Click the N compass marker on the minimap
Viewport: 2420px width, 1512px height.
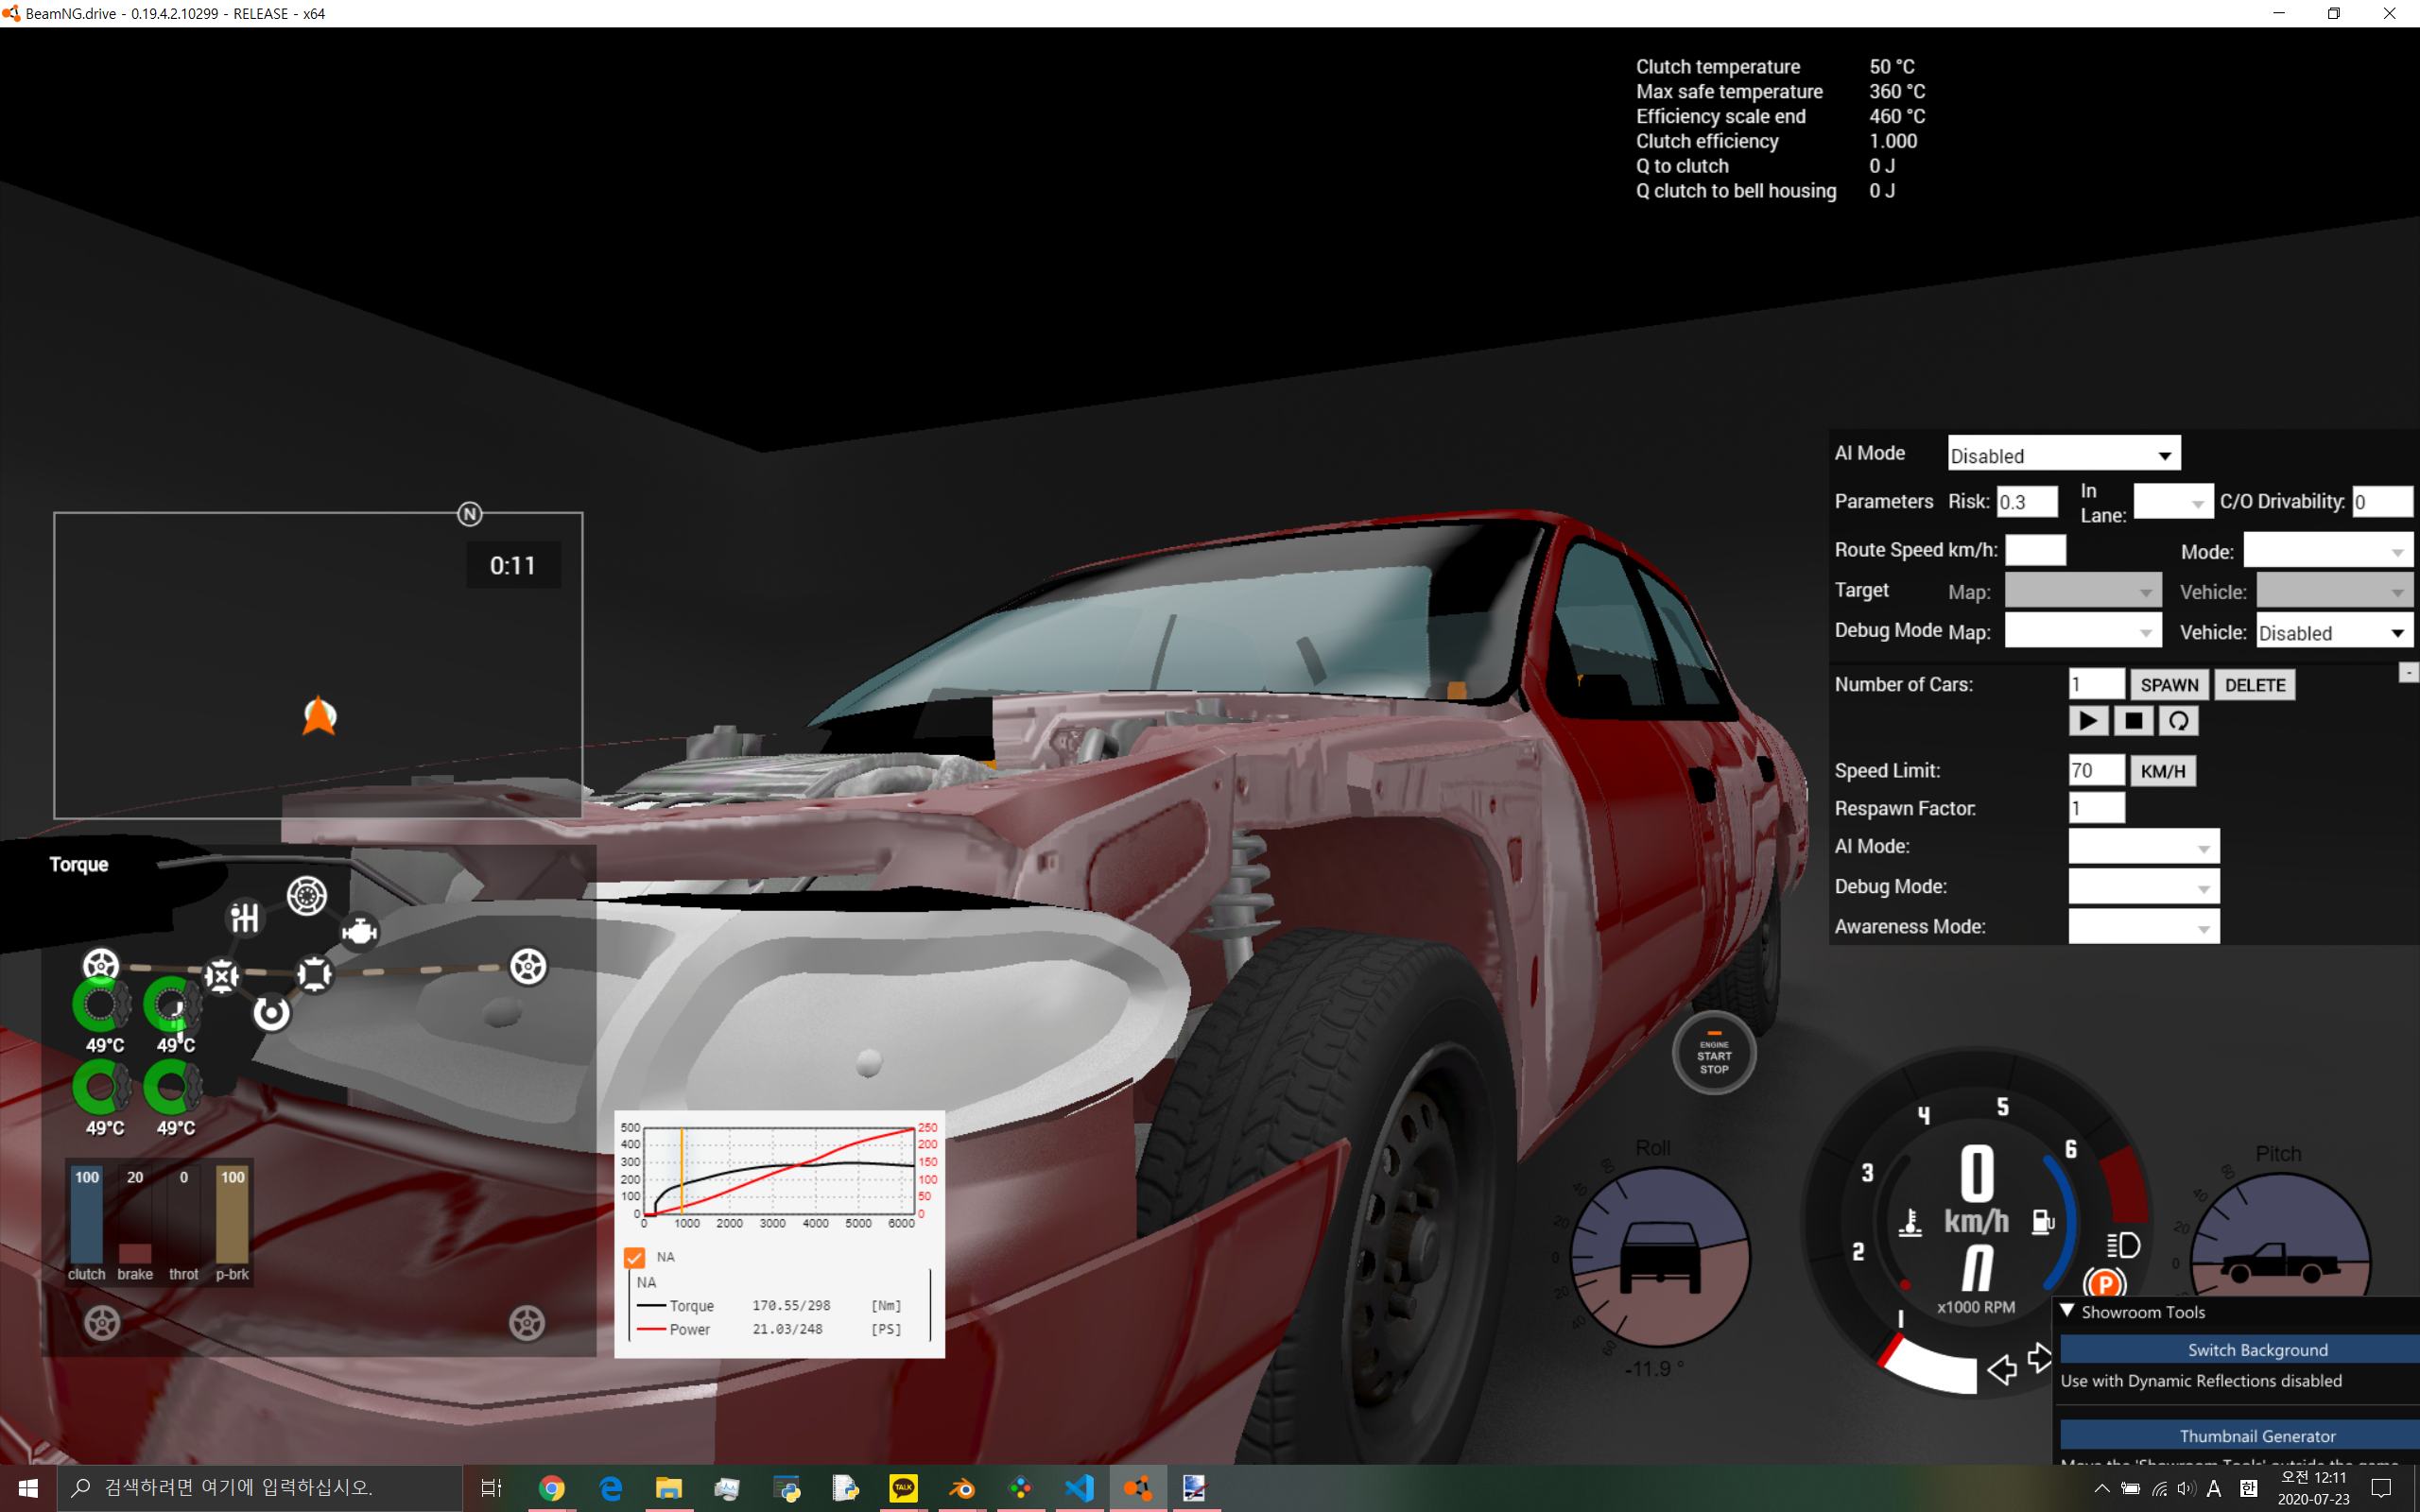tap(470, 514)
